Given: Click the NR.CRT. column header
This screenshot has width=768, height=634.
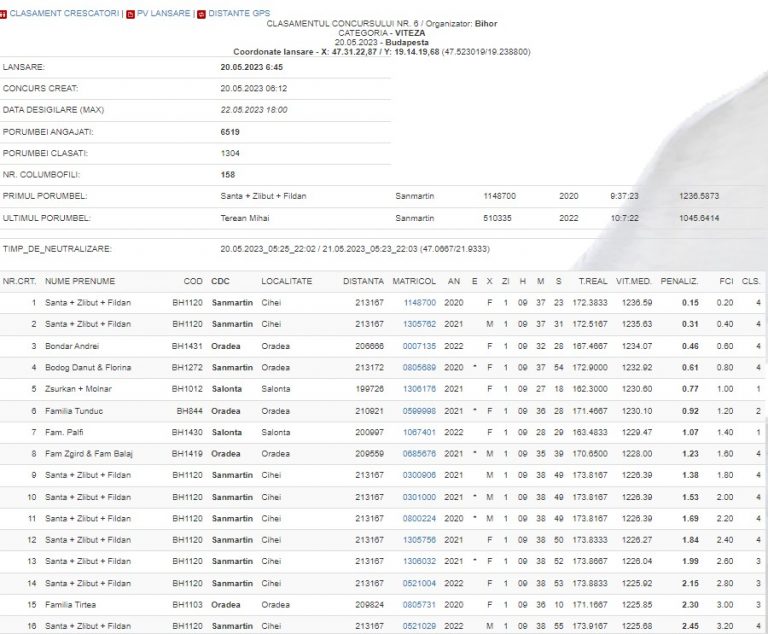Looking at the screenshot, I should click(x=19, y=282).
